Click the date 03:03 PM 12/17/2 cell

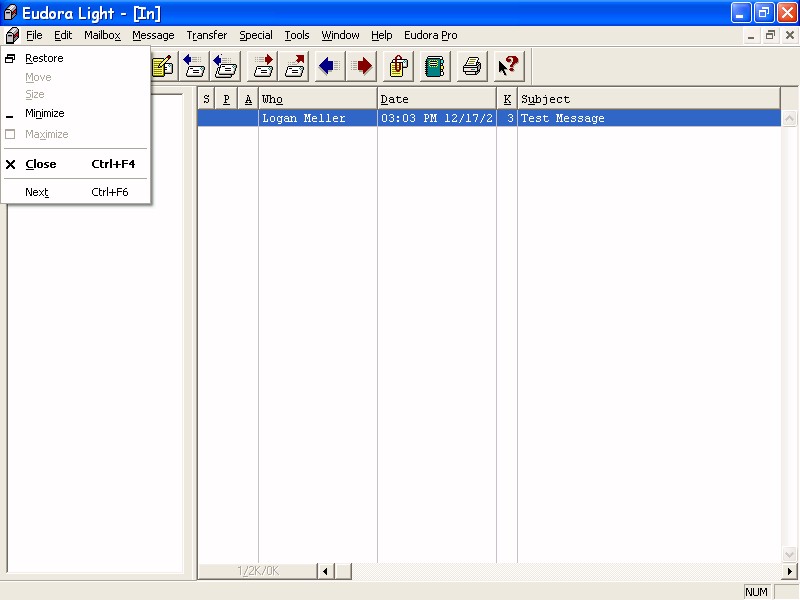[437, 118]
